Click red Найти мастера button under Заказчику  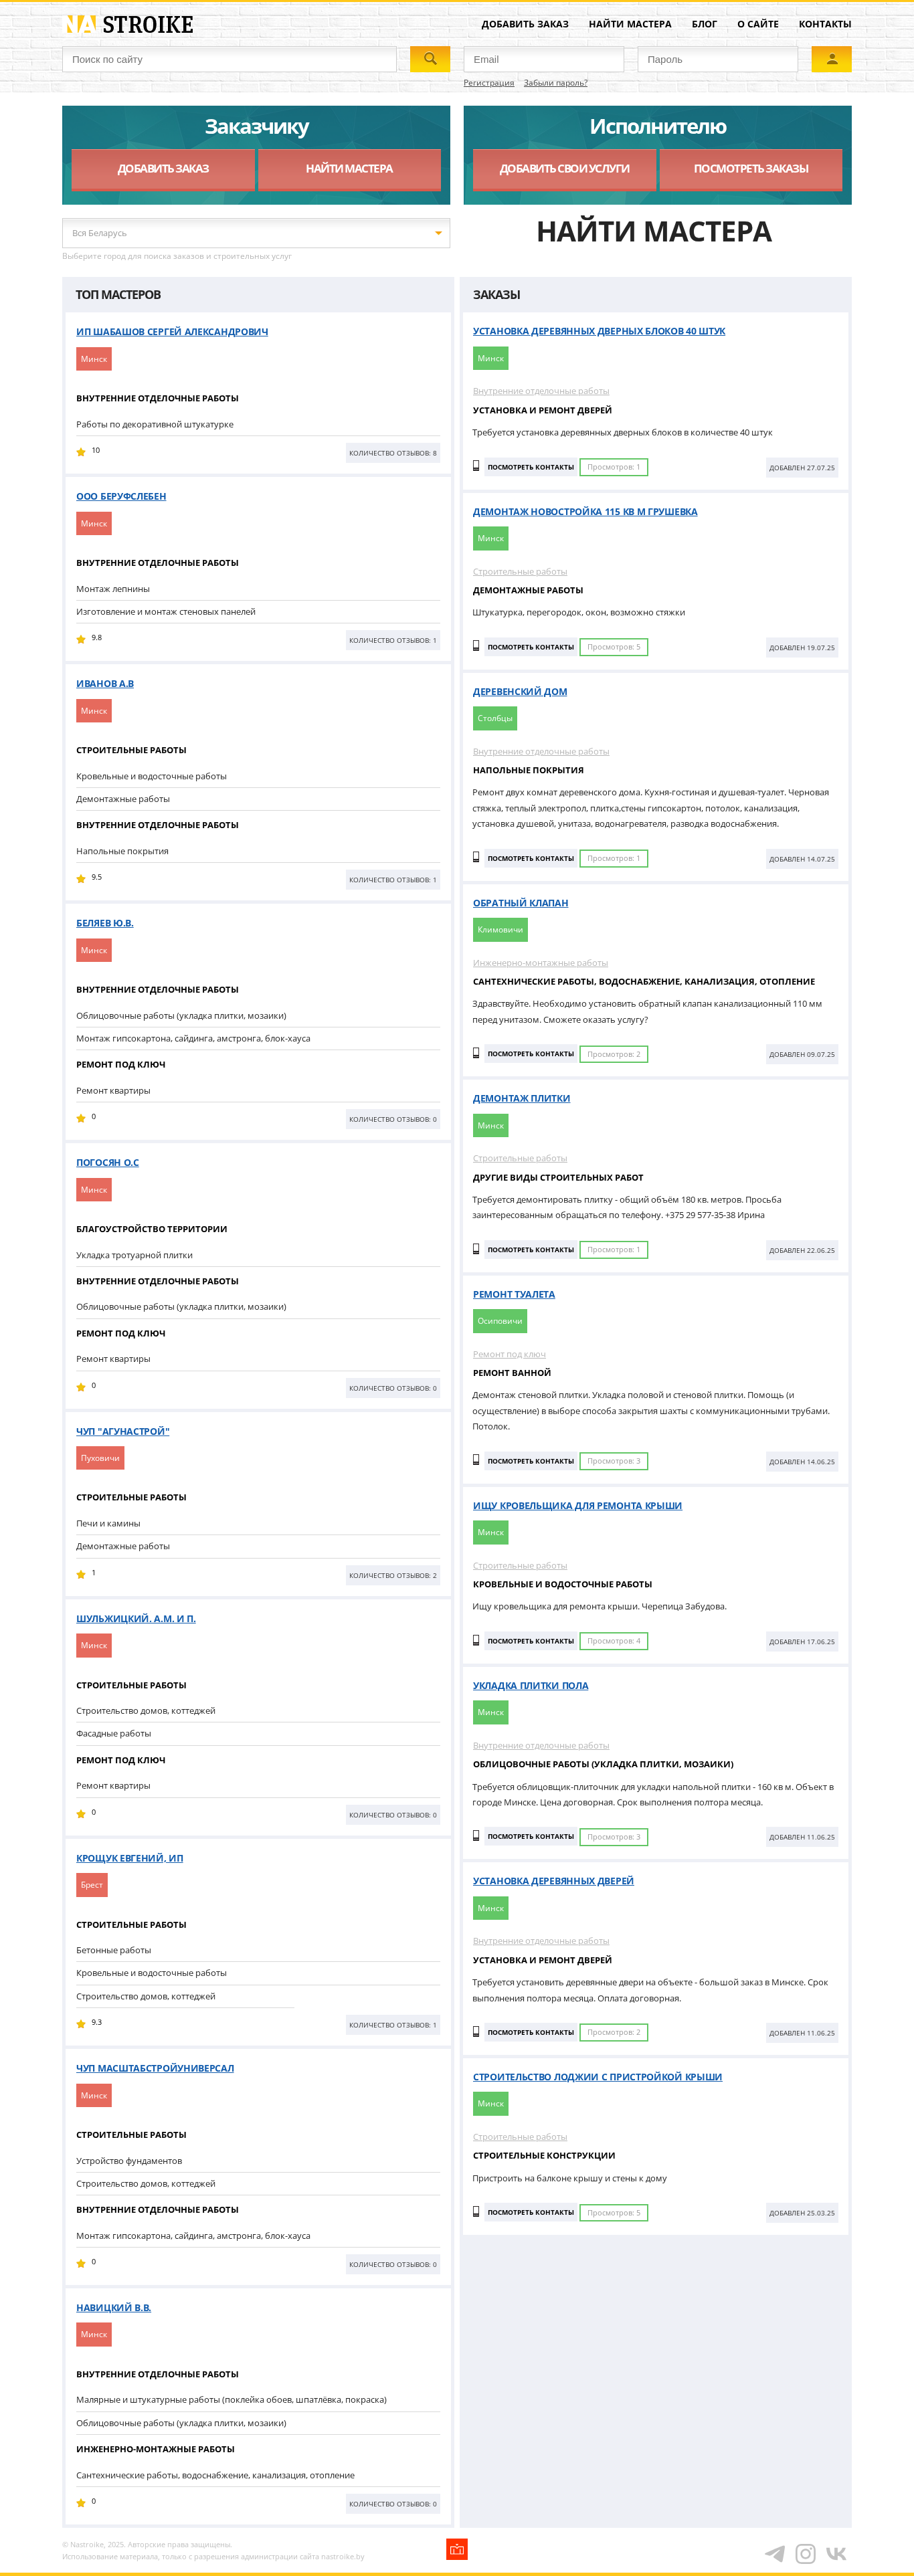click(349, 169)
